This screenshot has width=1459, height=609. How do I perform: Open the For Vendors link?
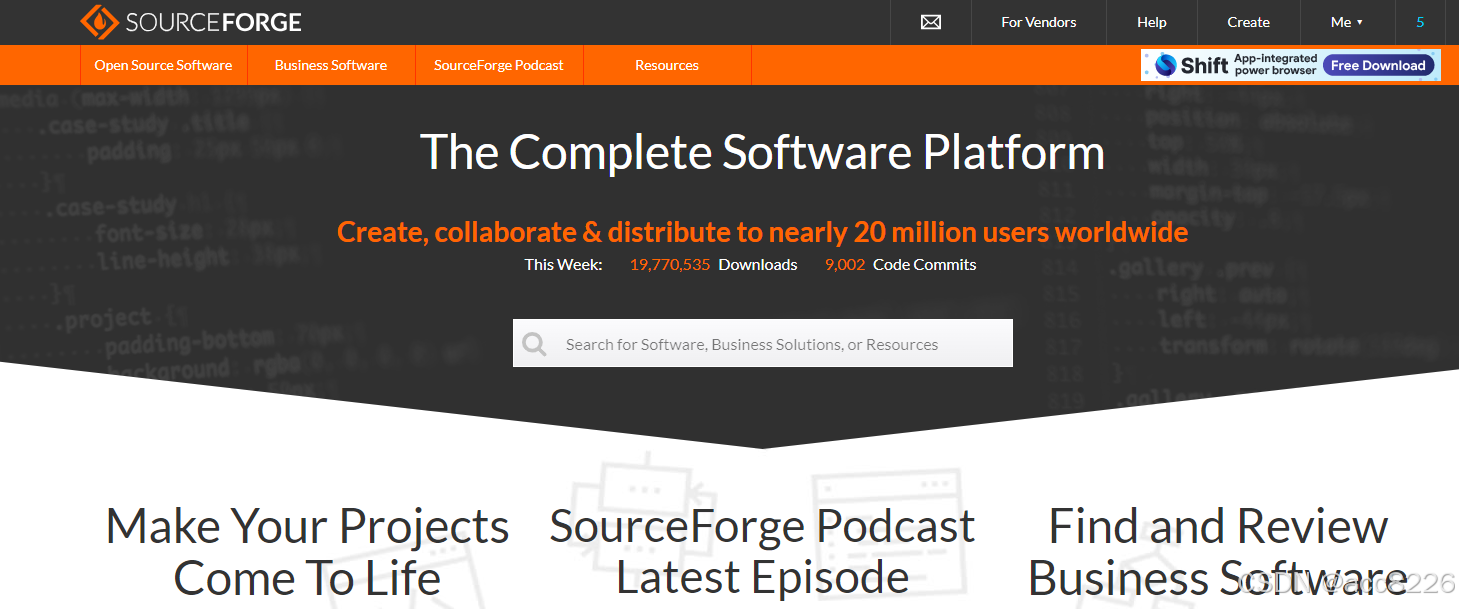(x=1039, y=22)
